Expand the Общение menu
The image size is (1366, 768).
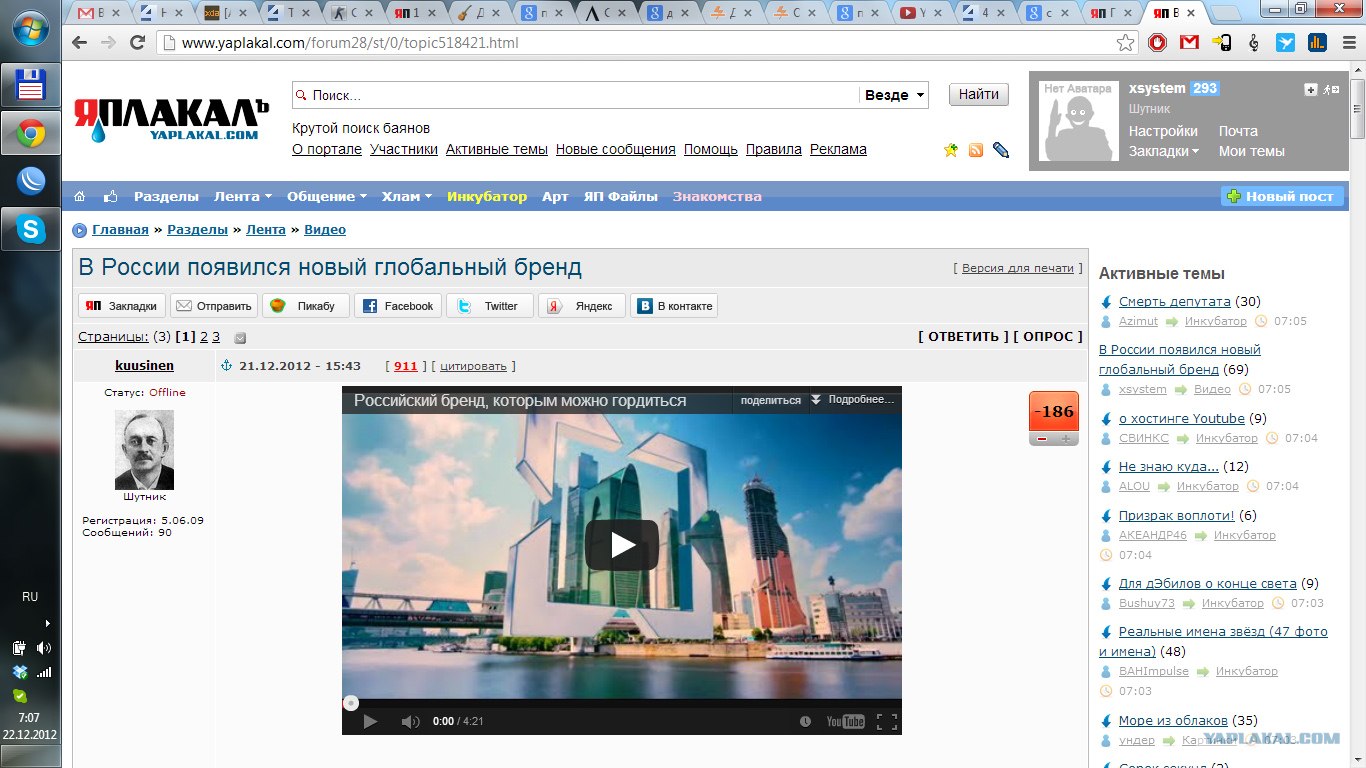pyautogui.click(x=326, y=197)
